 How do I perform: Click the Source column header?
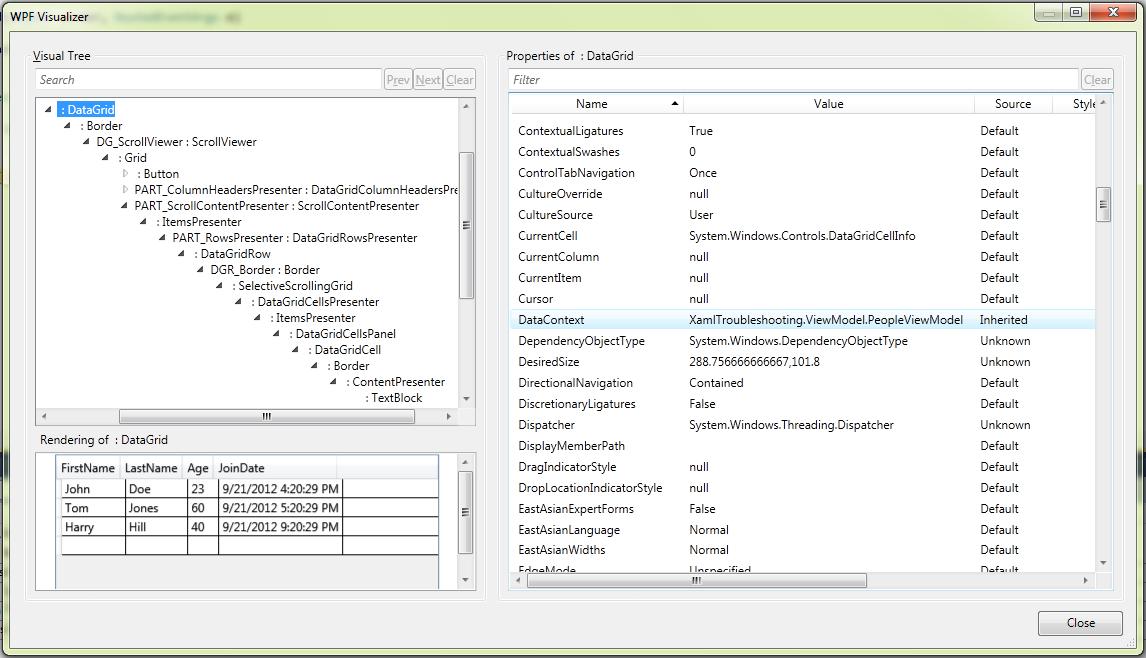pyautogui.click(x=1013, y=103)
